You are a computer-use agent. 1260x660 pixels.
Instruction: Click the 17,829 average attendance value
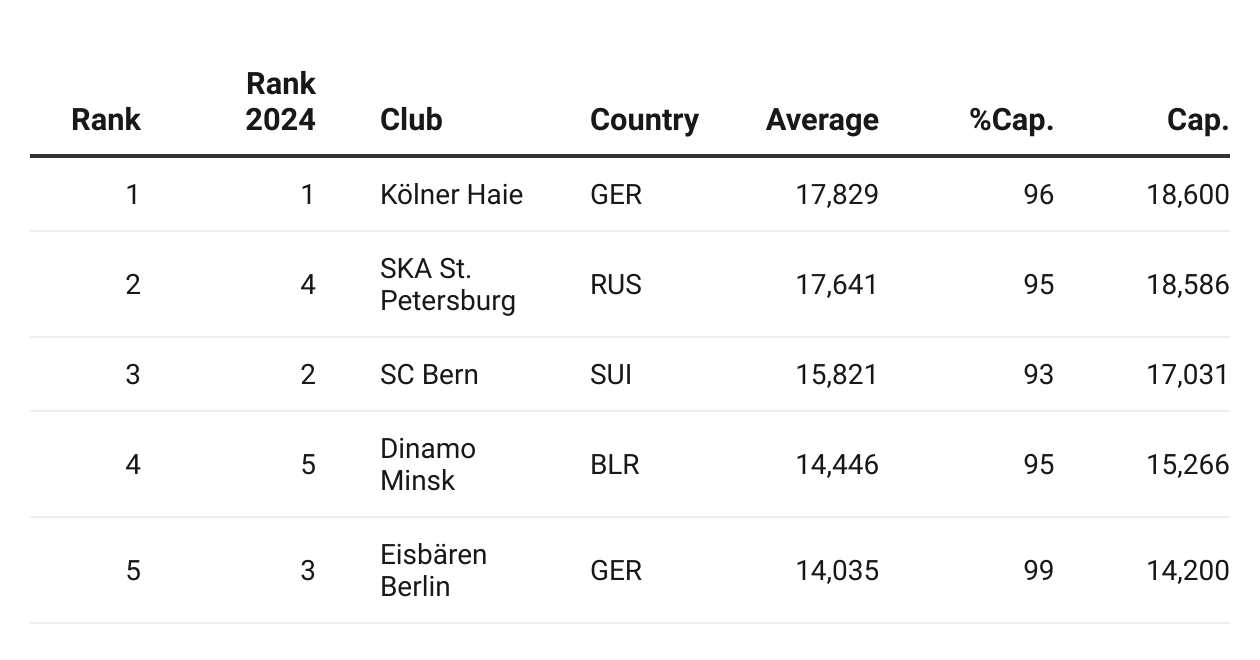[837, 194]
